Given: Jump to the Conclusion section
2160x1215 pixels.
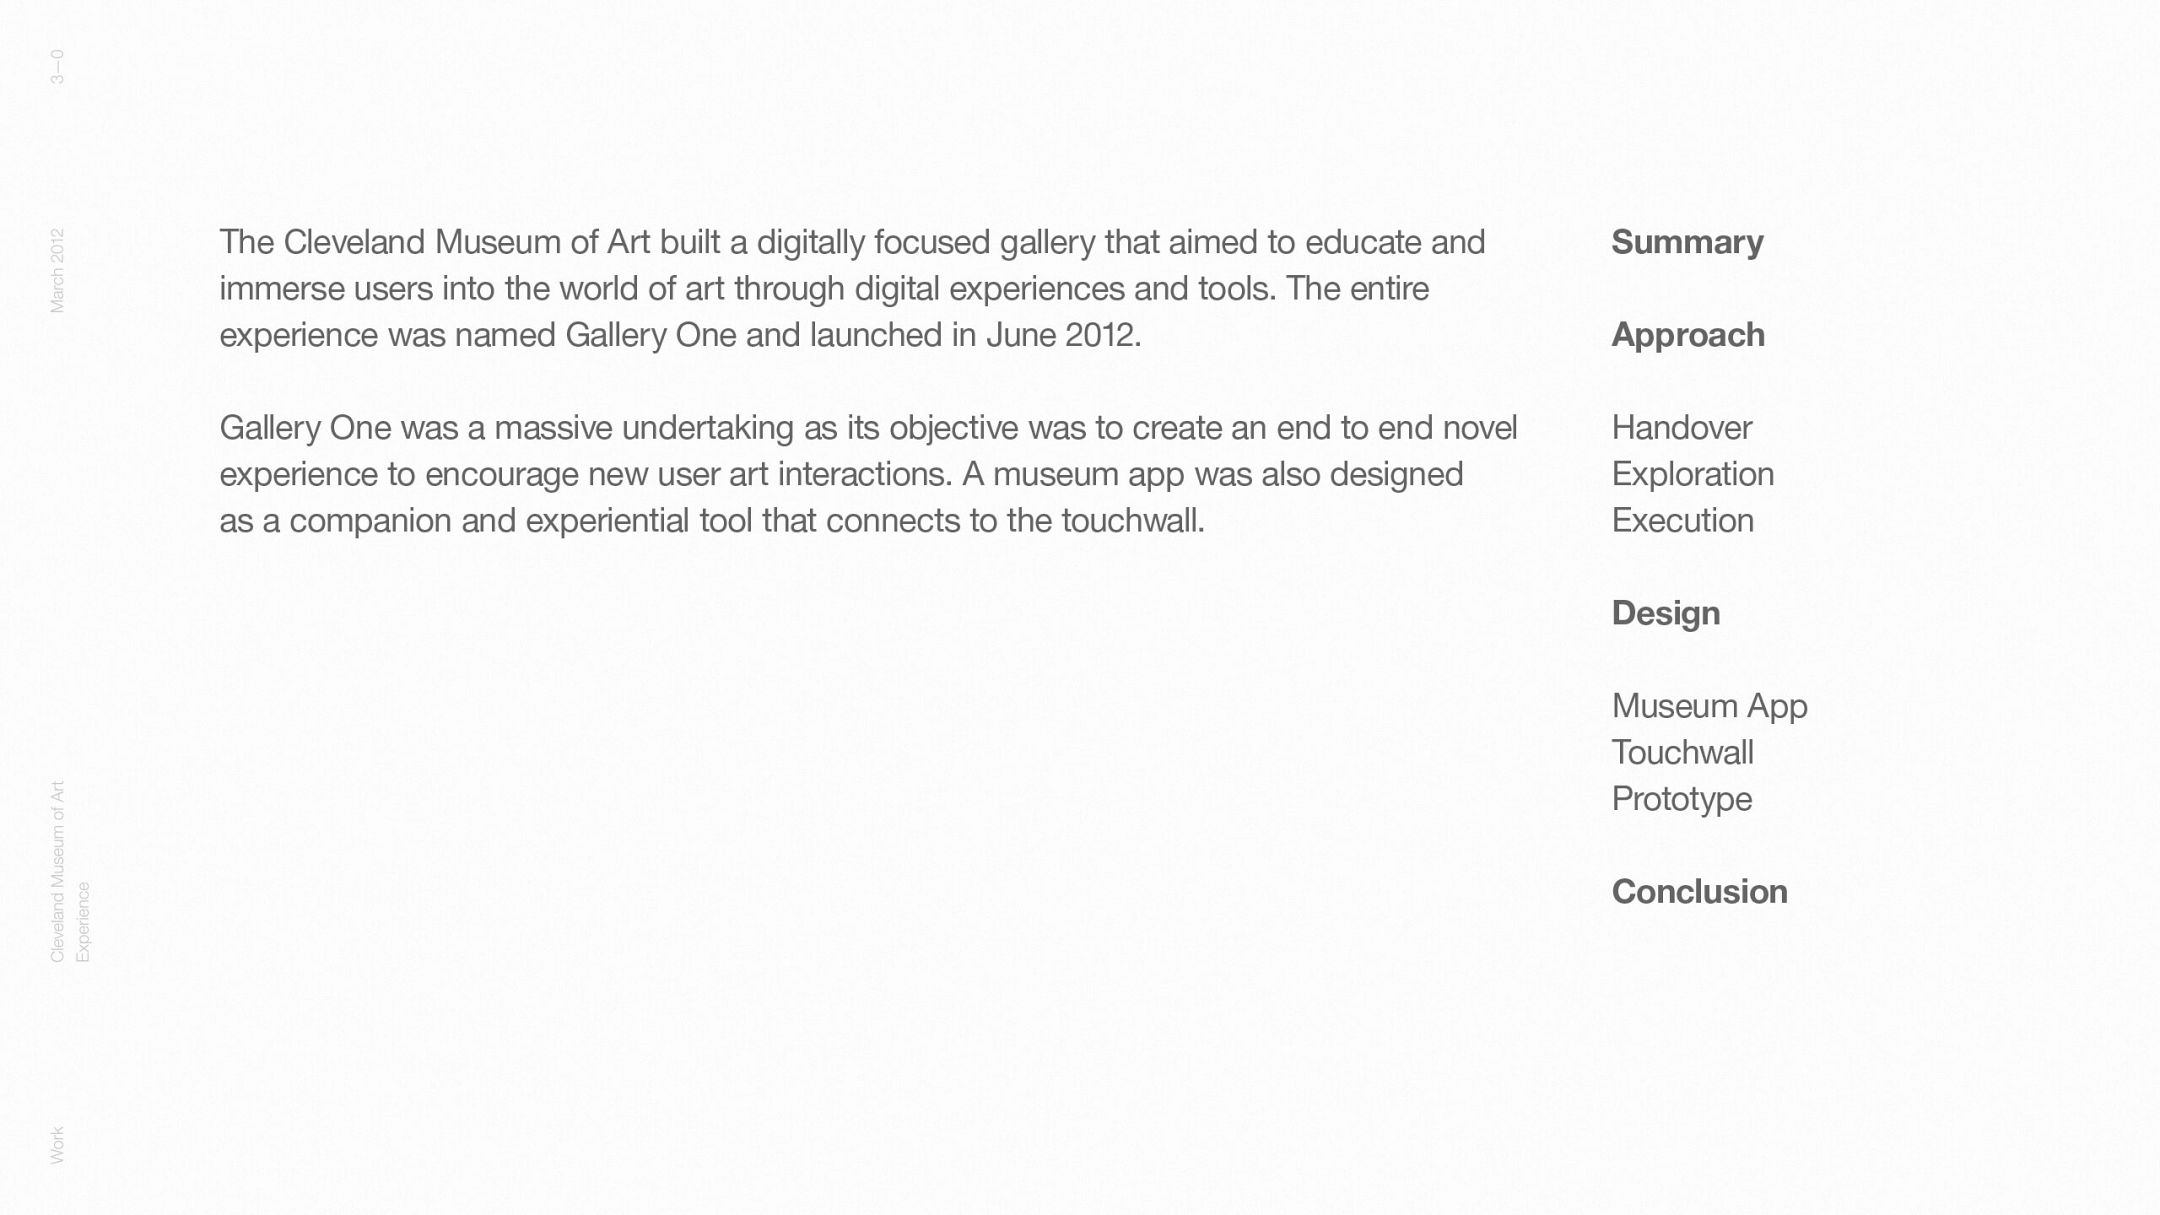Looking at the screenshot, I should 1699,892.
